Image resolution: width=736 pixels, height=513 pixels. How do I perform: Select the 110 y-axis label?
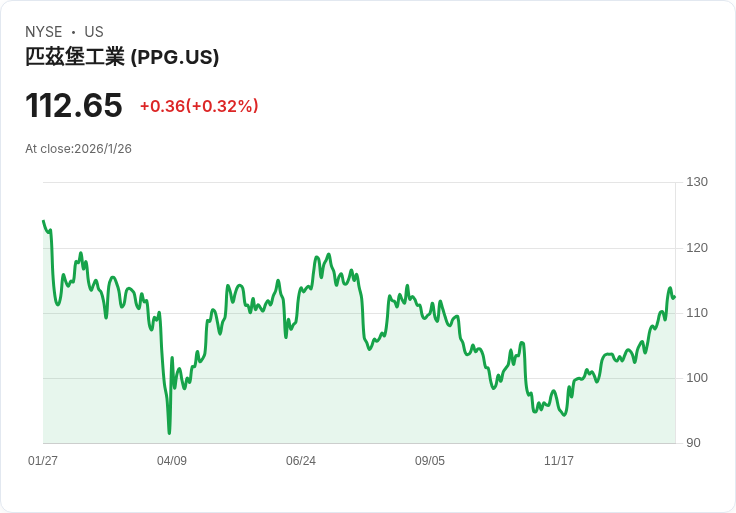coord(697,313)
